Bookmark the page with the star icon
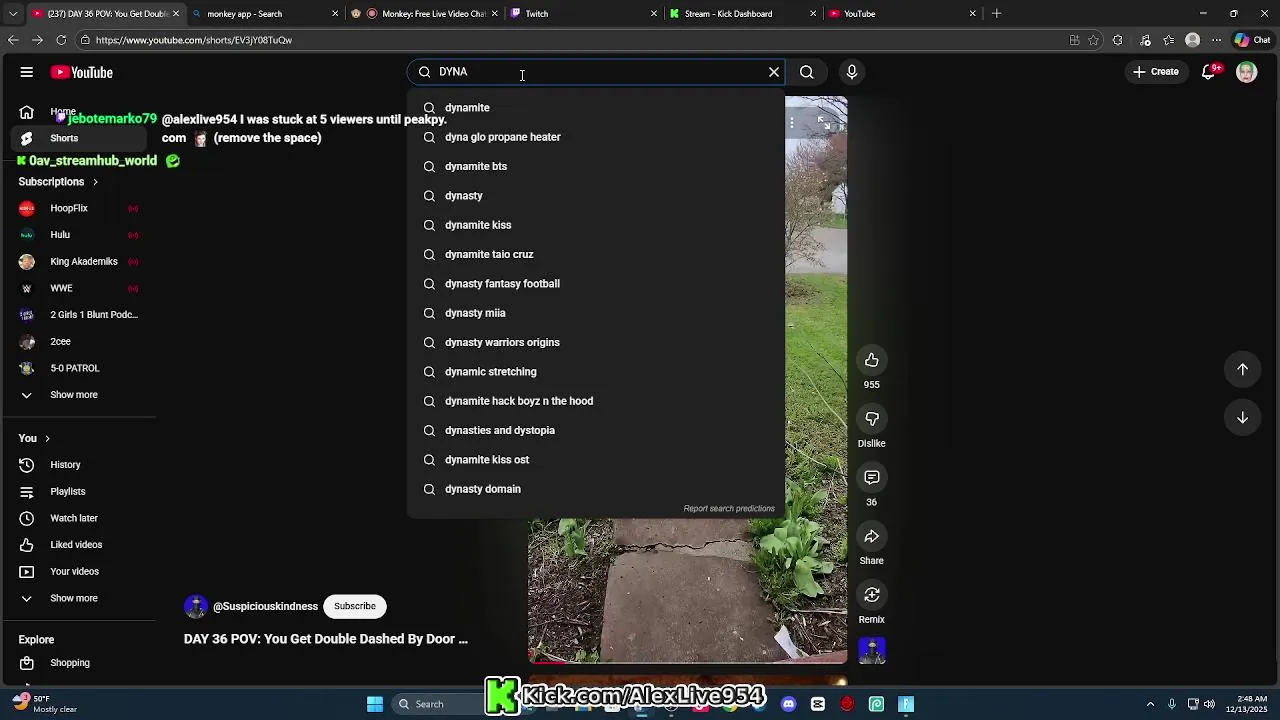1280x720 pixels. click(x=1094, y=40)
